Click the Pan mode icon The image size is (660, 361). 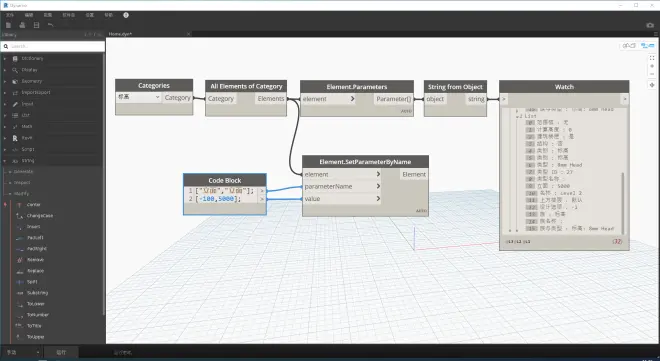click(652, 85)
